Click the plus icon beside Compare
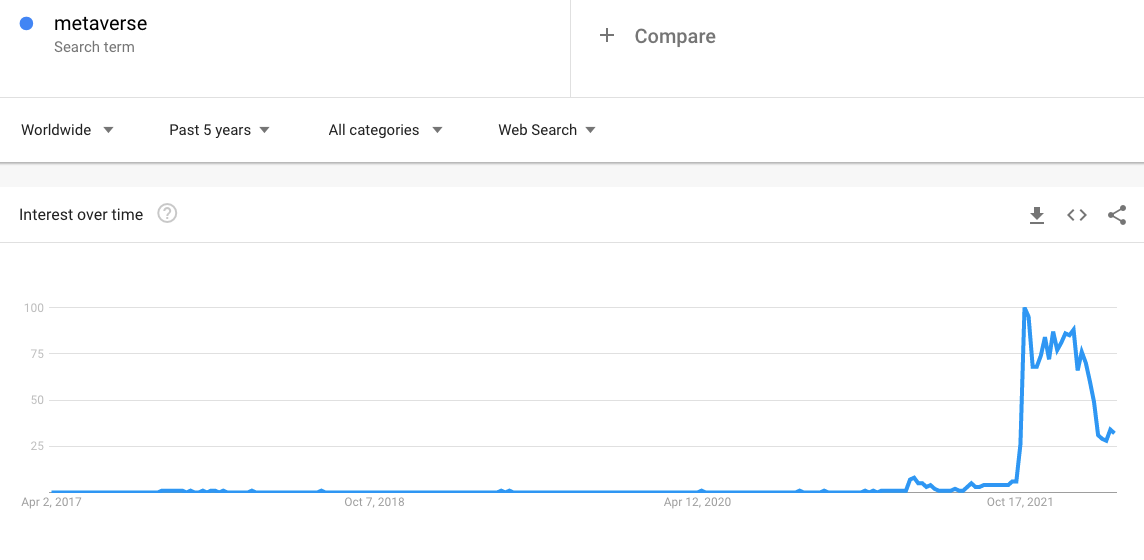Viewport: 1144px width, 560px height. (606, 36)
